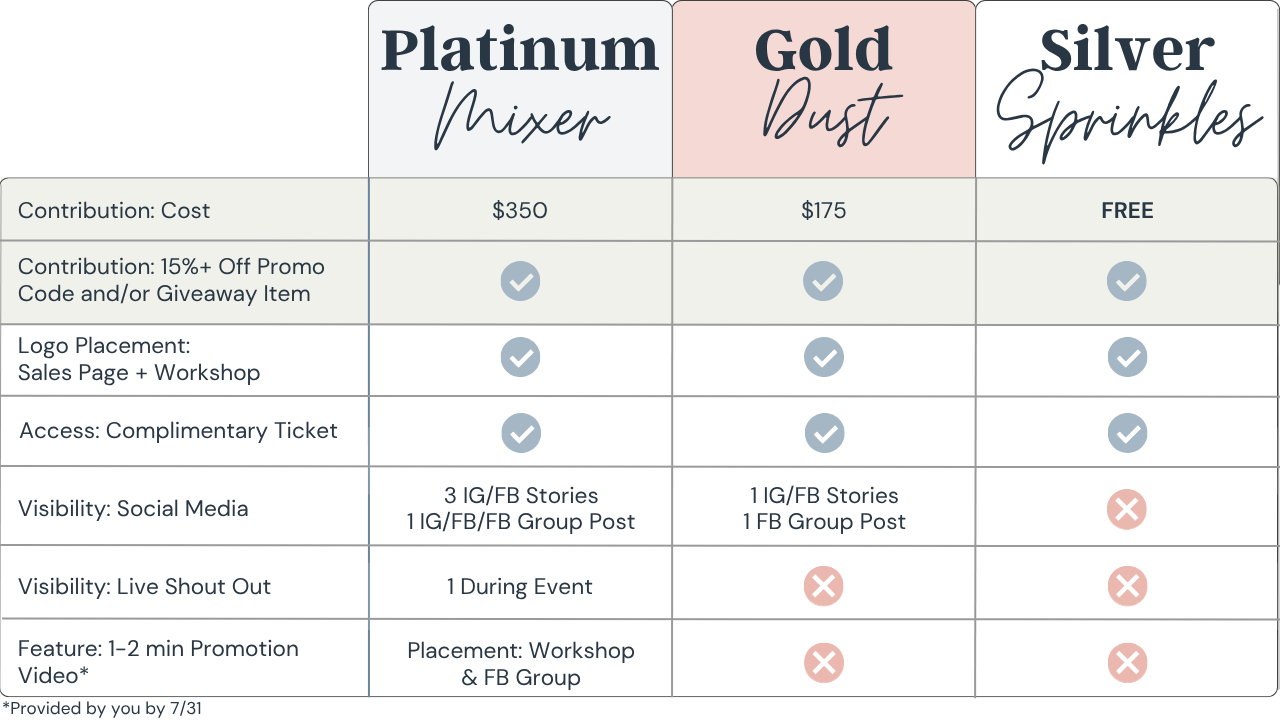Select the Silver Sprinkles column header
The height and width of the screenshot is (720, 1280).
(1127, 90)
